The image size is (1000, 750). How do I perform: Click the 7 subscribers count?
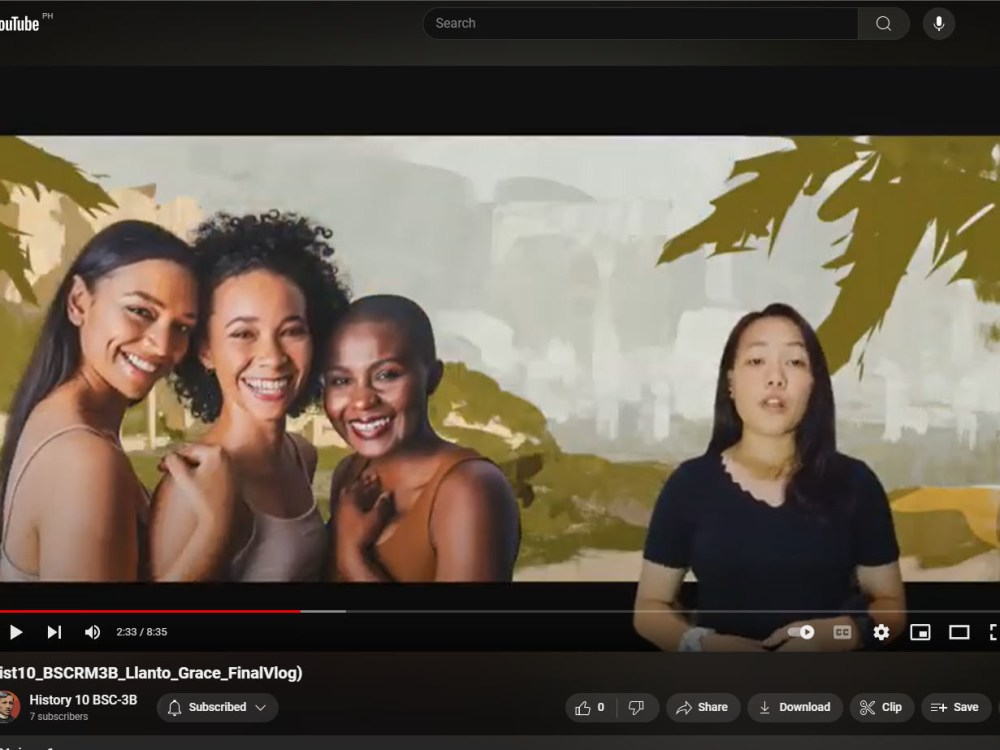[59, 717]
